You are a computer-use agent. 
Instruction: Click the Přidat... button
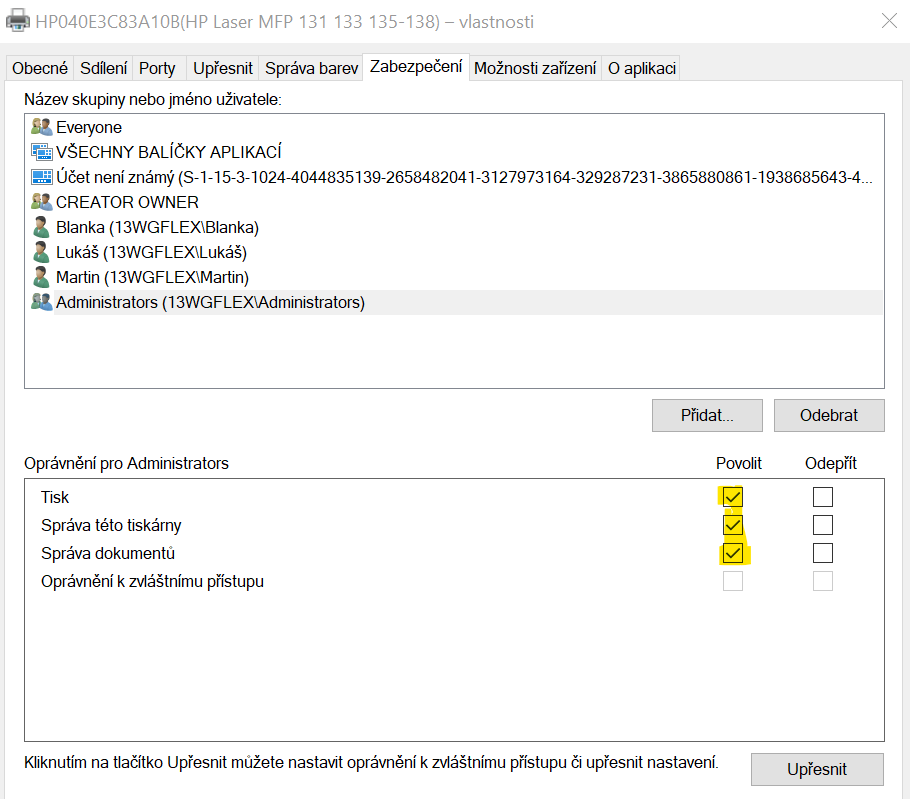tap(707, 415)
